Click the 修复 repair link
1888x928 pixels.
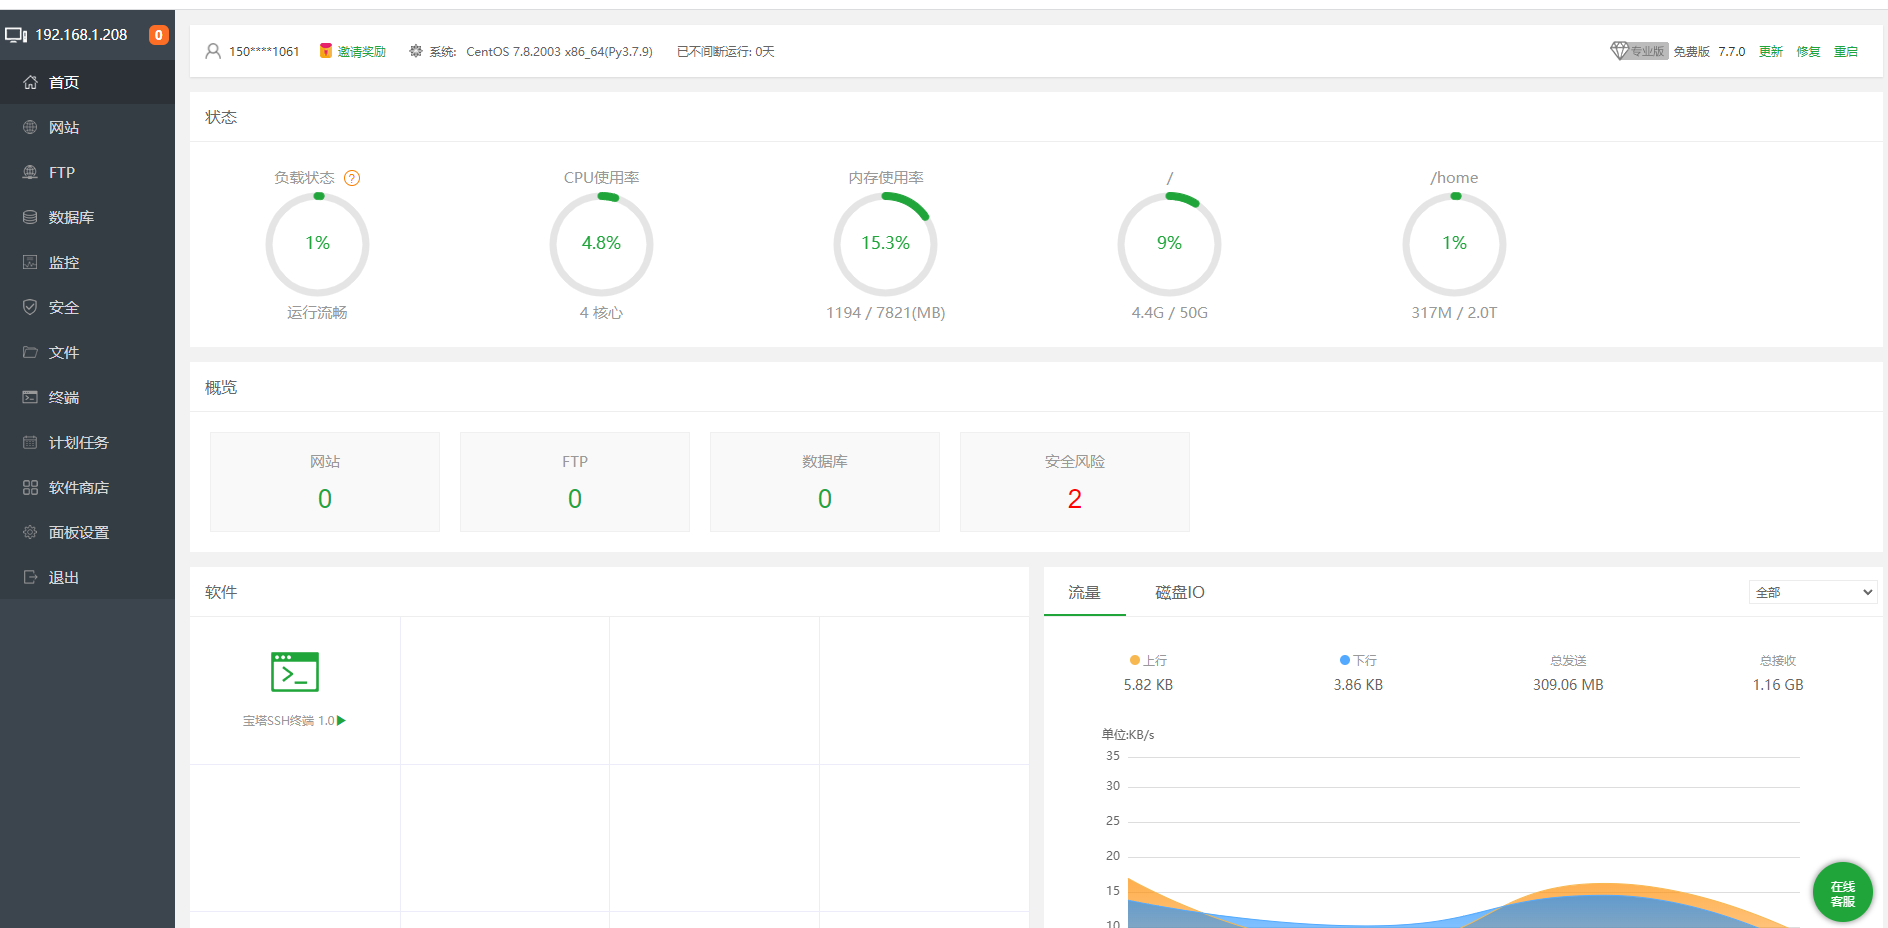pos(1808,51)
